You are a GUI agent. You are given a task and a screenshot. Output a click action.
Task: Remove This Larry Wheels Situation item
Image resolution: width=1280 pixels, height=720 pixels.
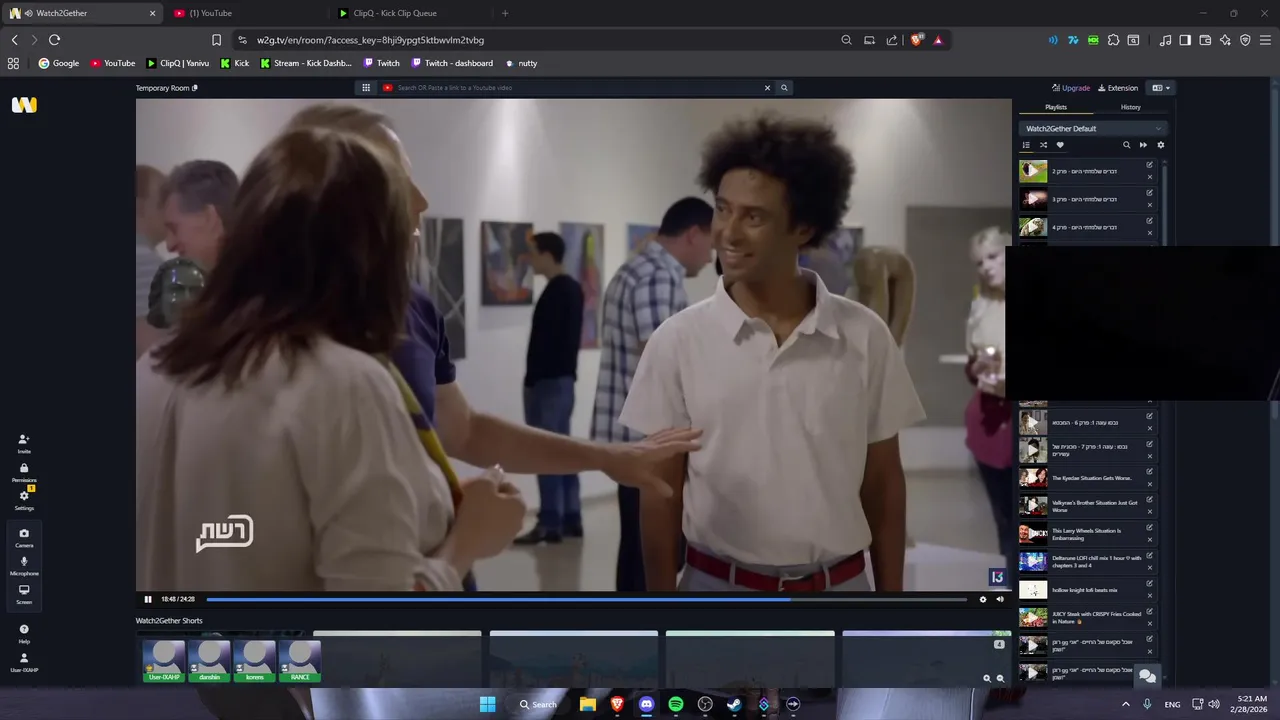1149,540
